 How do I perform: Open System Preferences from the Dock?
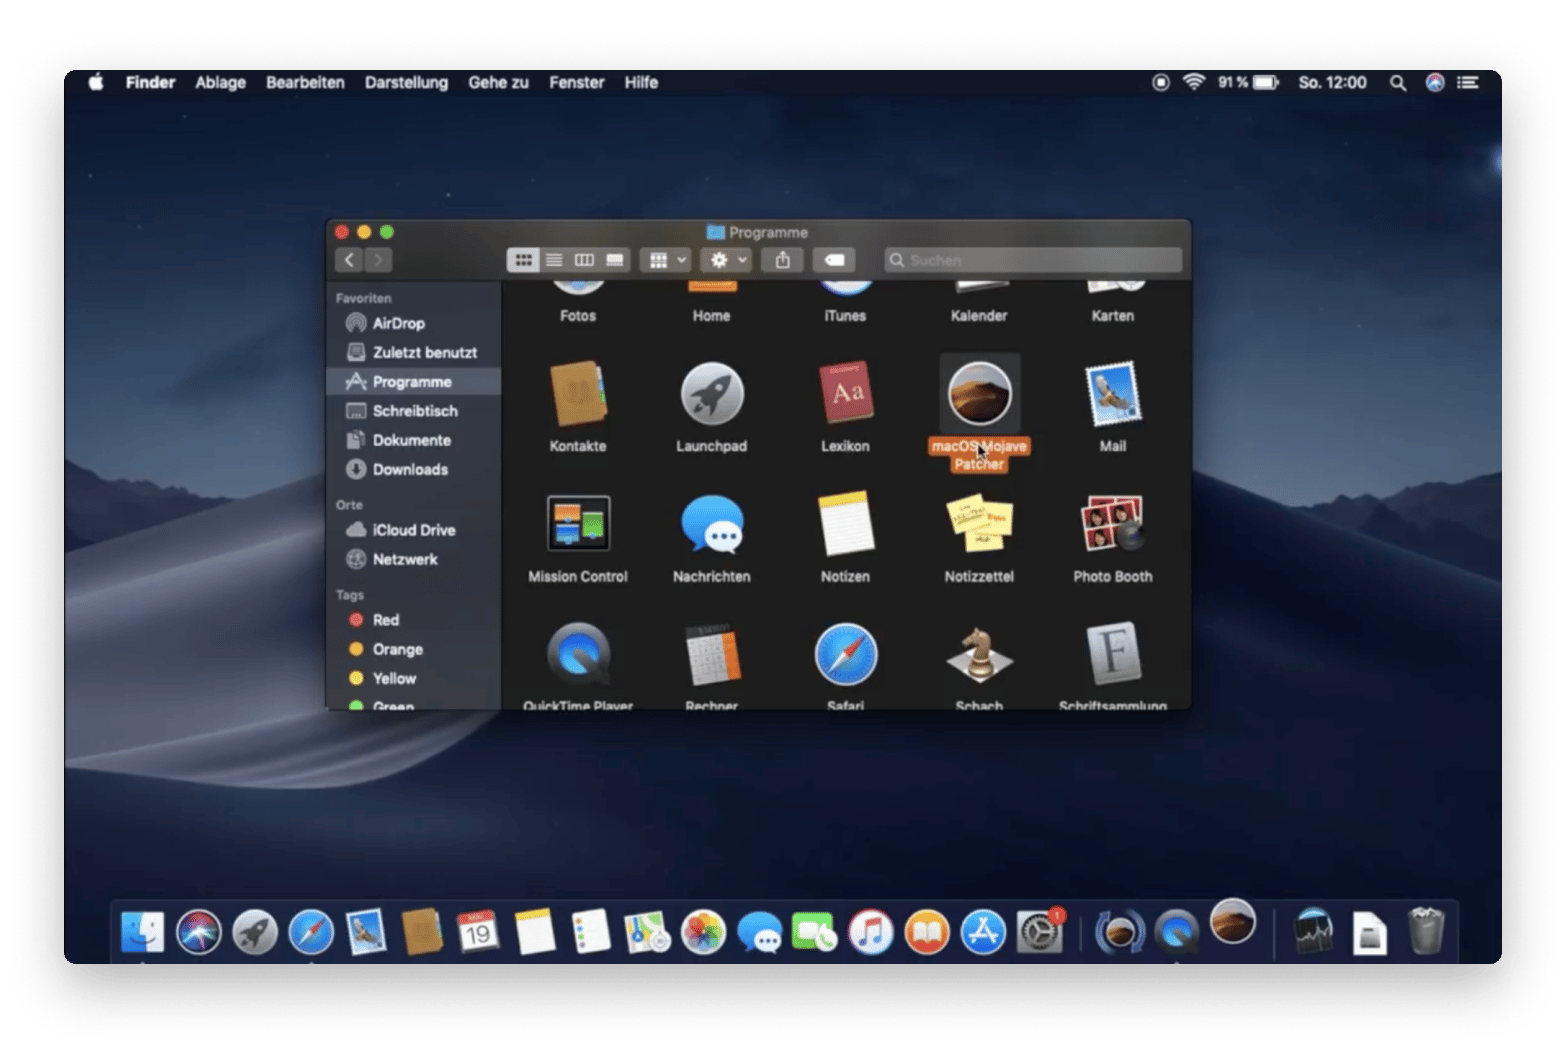(1040, 932)
